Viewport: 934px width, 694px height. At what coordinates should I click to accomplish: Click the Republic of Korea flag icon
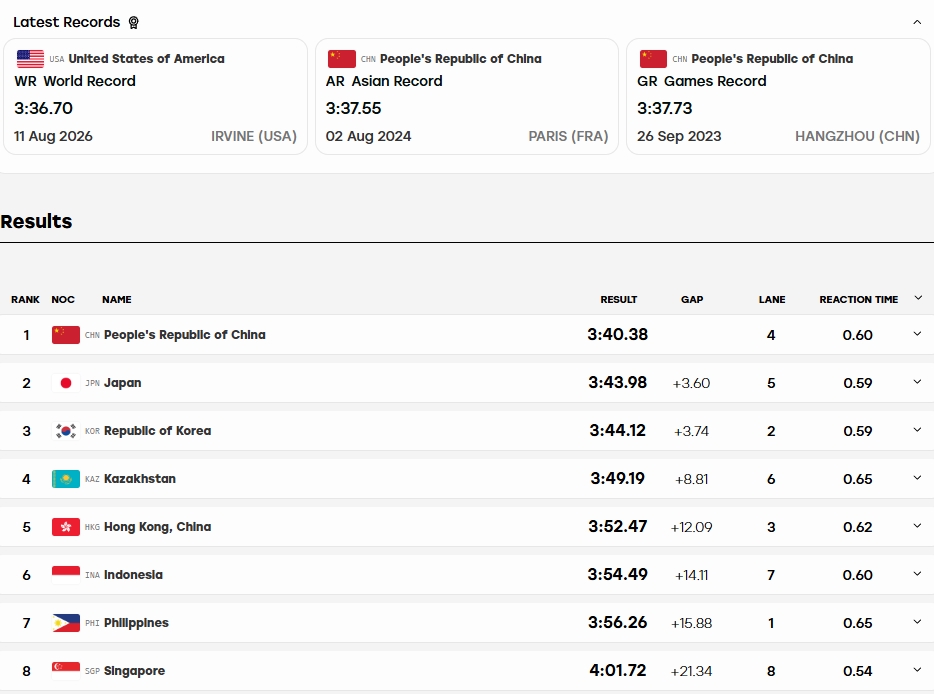[66, 431]
